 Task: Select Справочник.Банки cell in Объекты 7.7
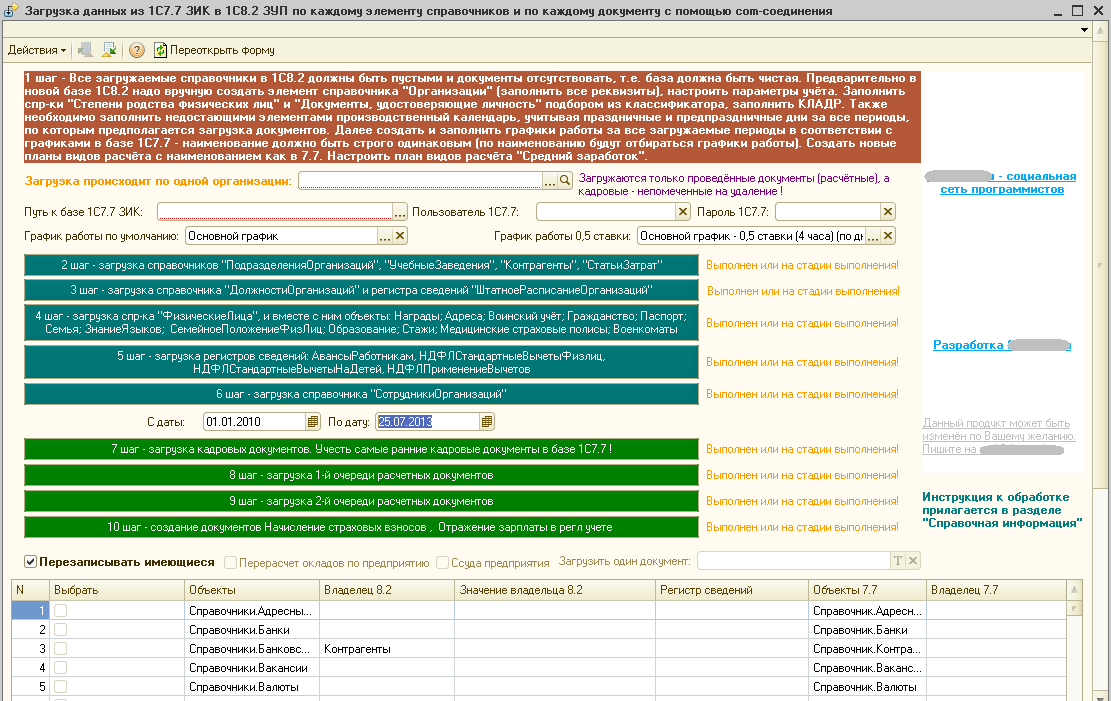tap(867, 629)
